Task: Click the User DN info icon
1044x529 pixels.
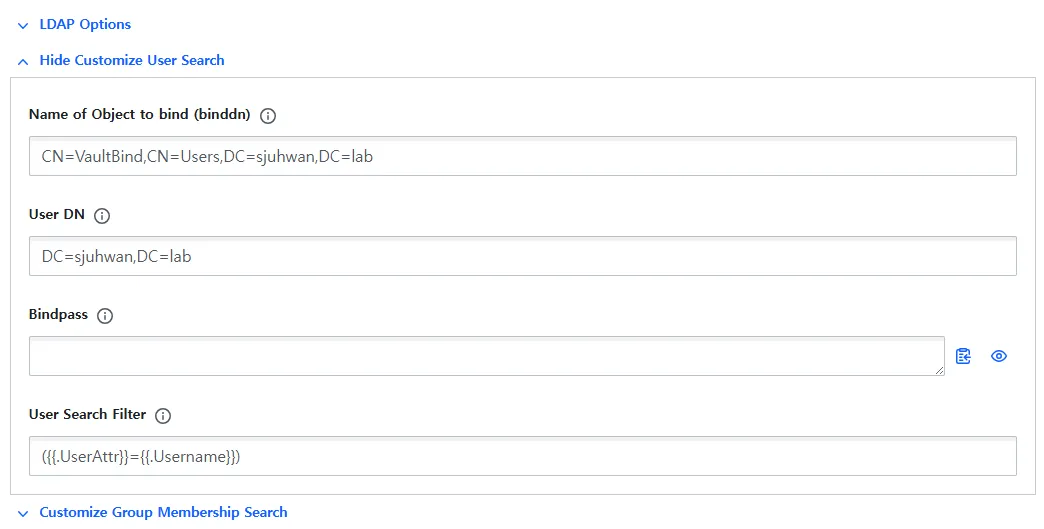Action: point(102,215)
